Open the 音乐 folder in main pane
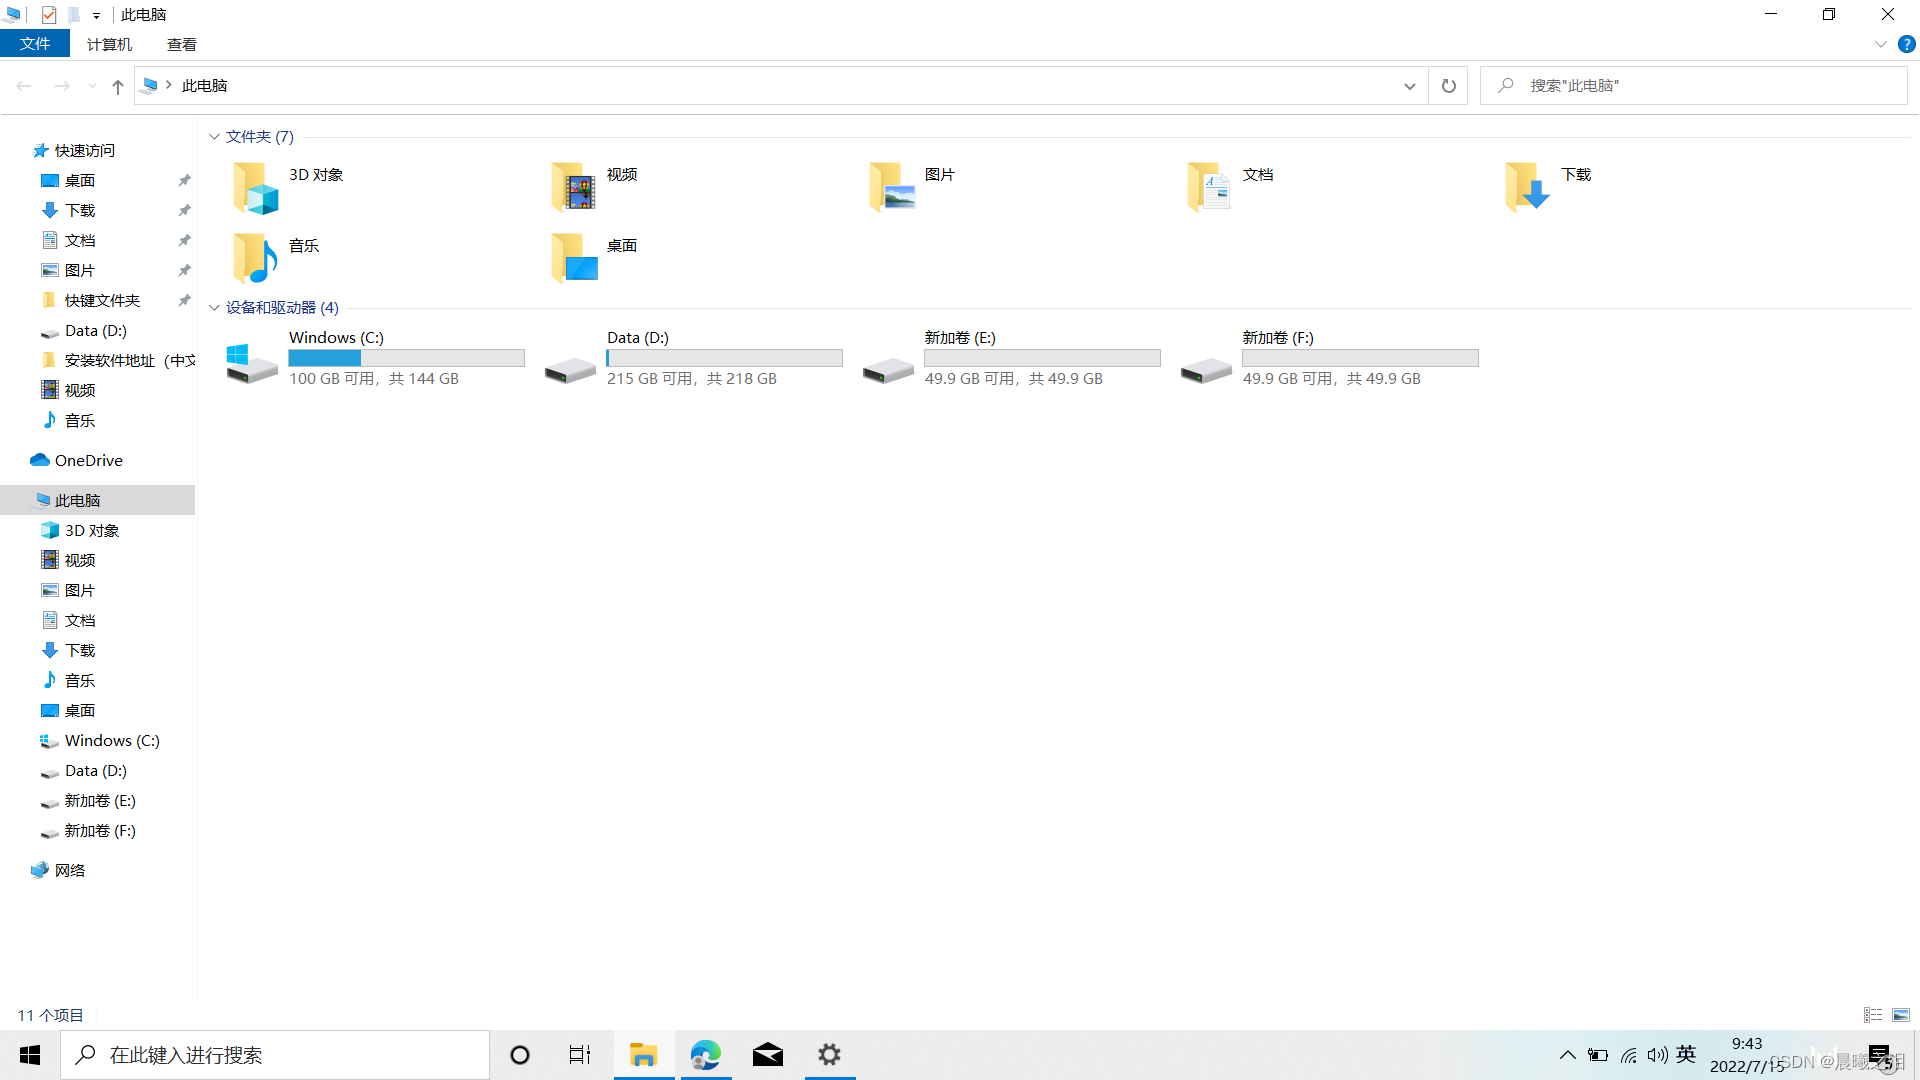The height and width of the screenshot is (1080, 1920). 255,258
